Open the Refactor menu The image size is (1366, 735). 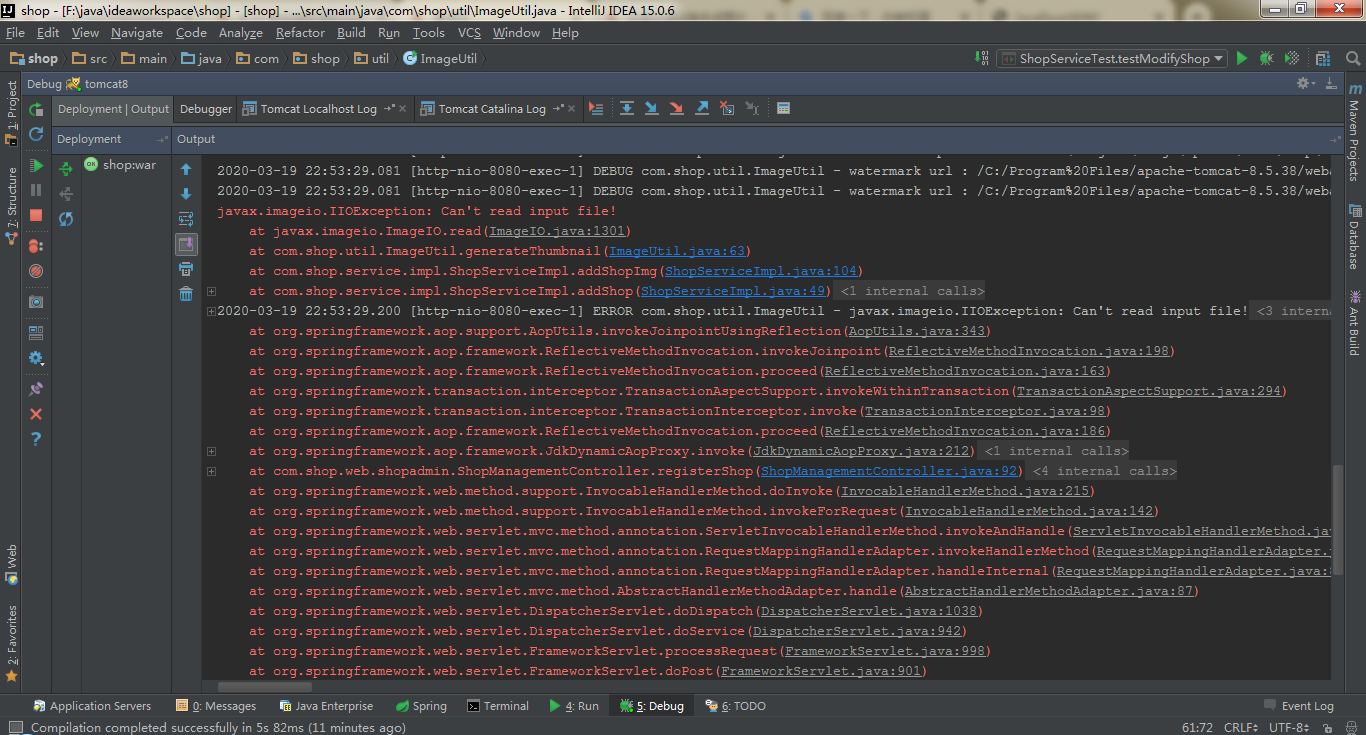(300, 33)
